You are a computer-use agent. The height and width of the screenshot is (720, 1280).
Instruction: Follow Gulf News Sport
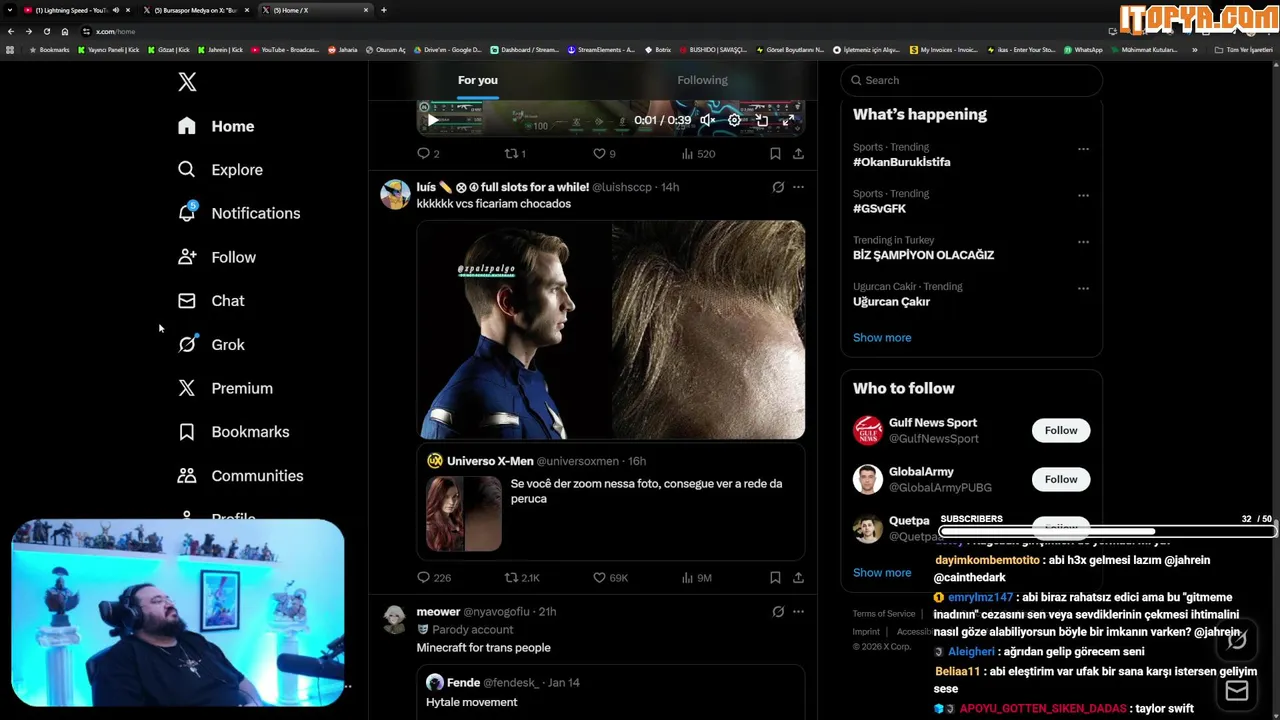pyautogui.click(x=1061, y=431)
